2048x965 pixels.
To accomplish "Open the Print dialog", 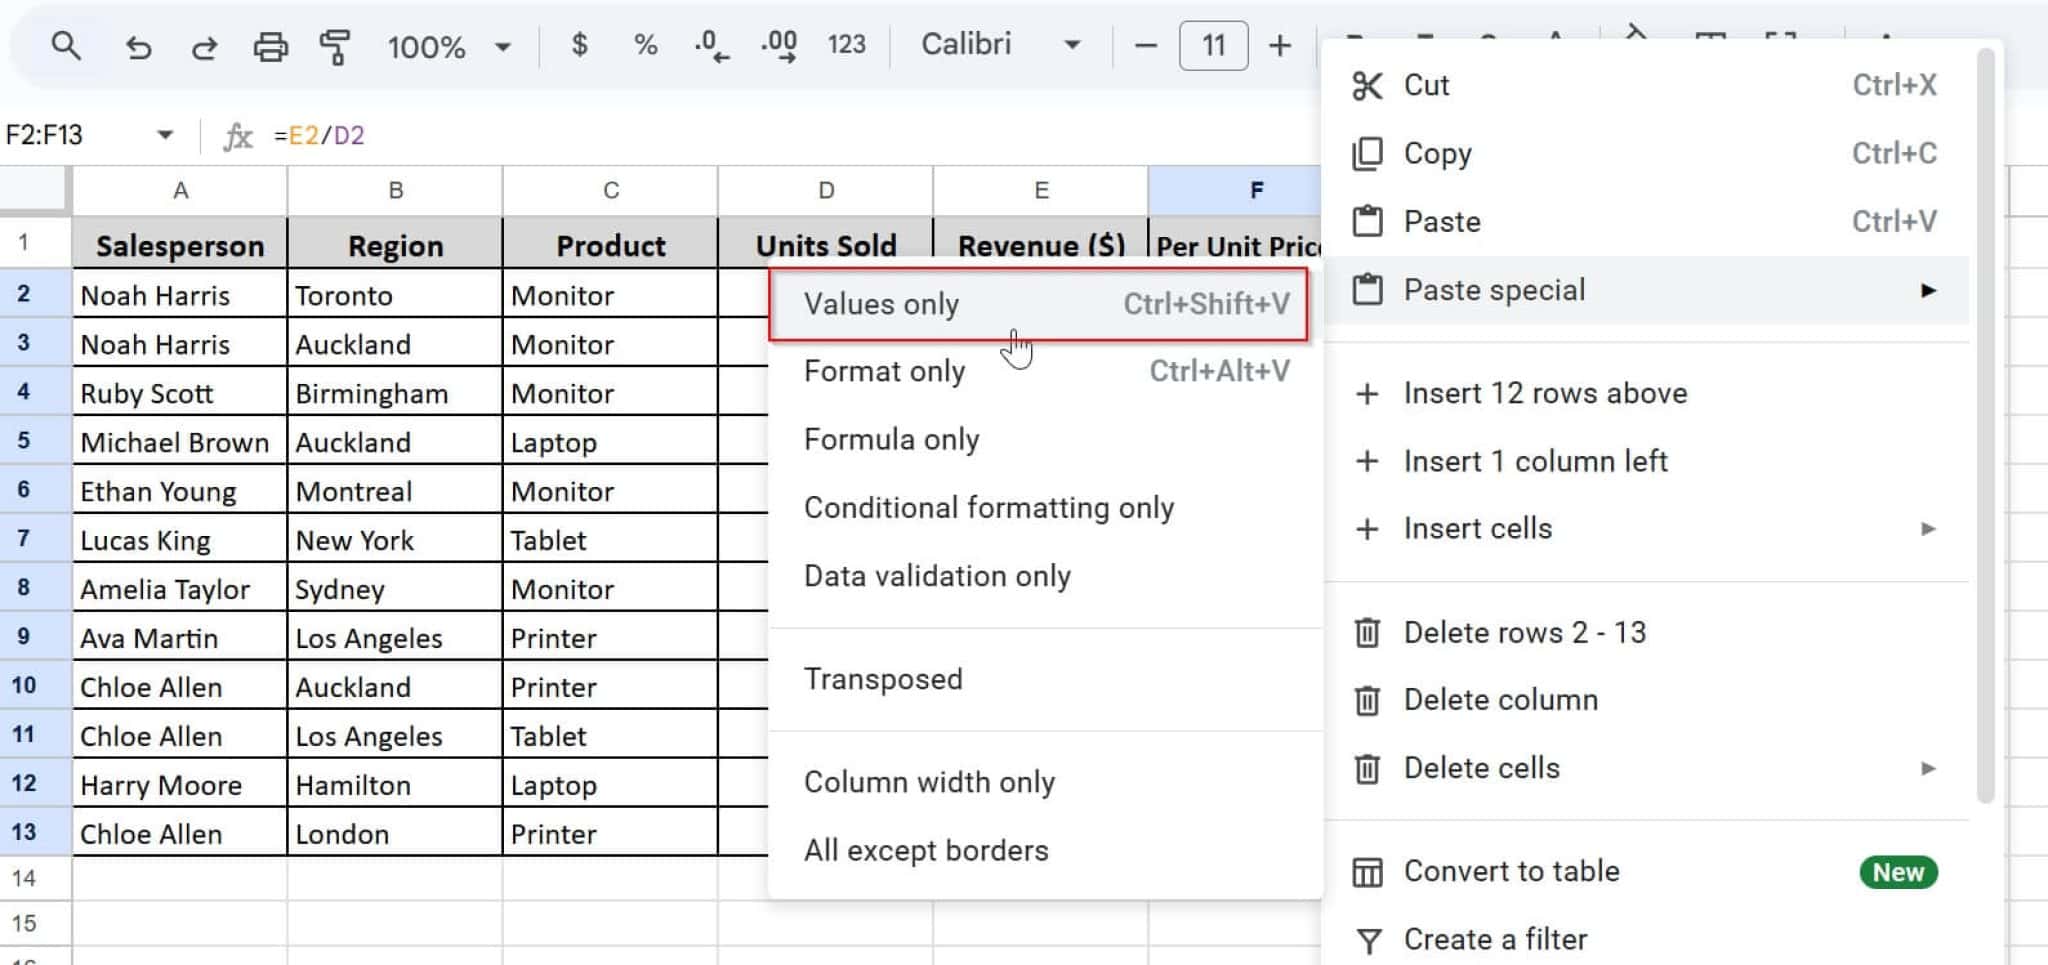I will pyautogui.click(x=271, y=45).
